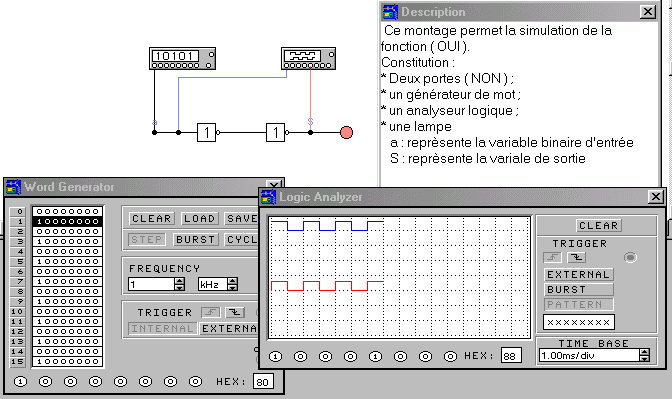Select word row 3 in pattern list
The image size is (672, 399).
(x=68, y=241)
